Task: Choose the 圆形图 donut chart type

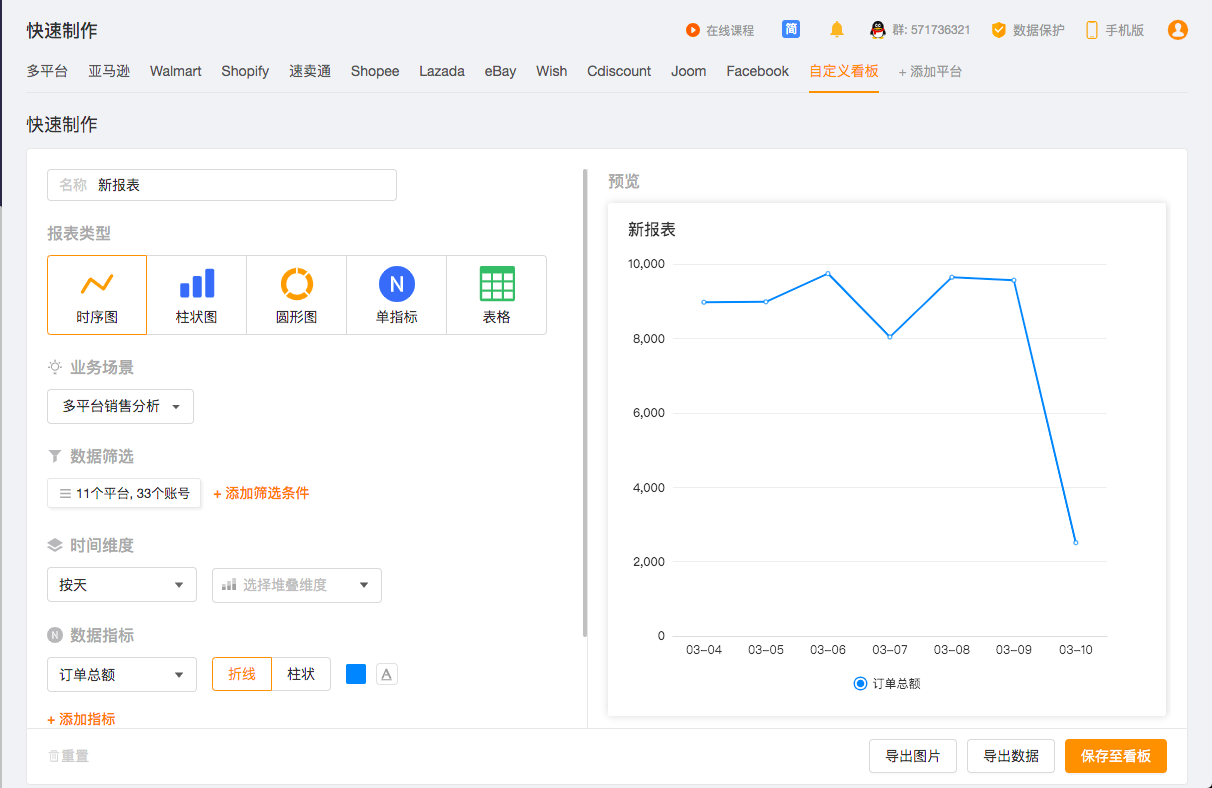Action: pos(297,295)
